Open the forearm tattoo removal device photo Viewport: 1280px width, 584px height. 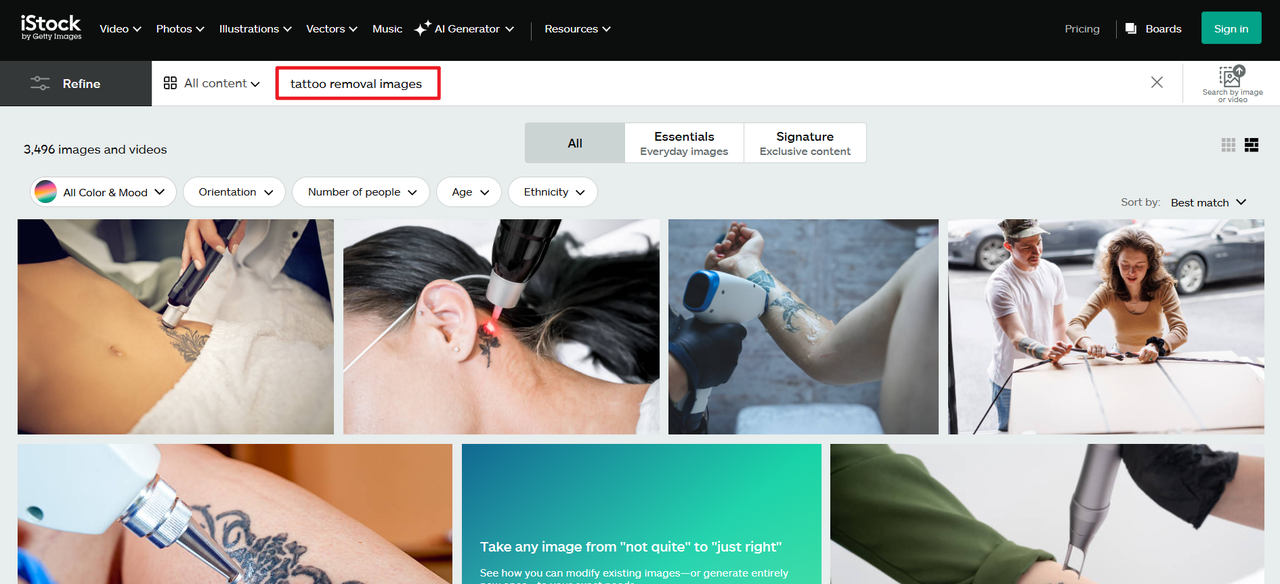coord(803,327)
